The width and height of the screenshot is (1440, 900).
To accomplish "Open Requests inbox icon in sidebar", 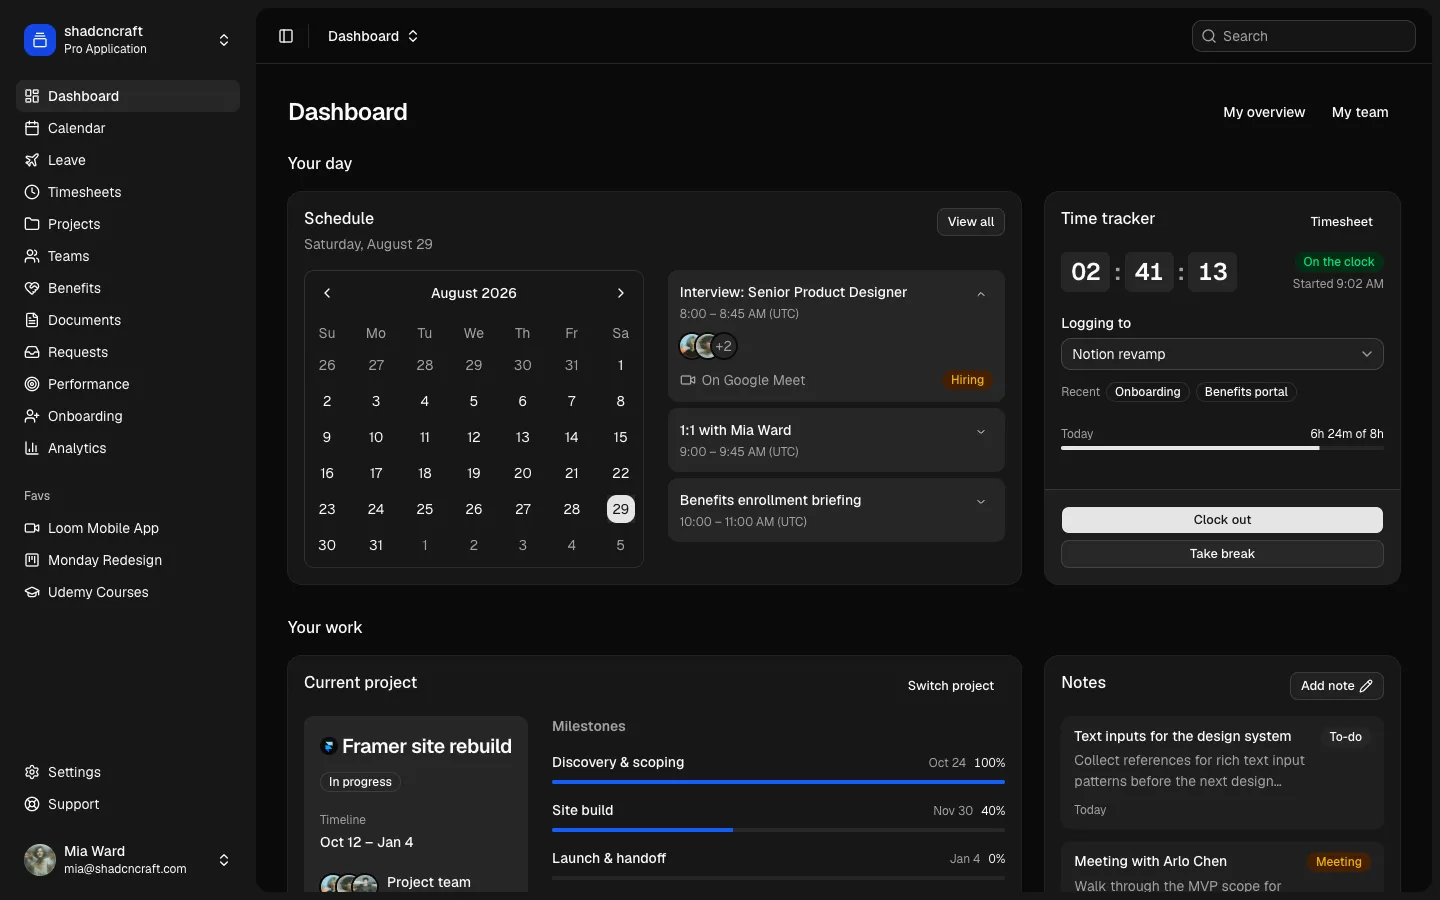I will tap(32, 352).
